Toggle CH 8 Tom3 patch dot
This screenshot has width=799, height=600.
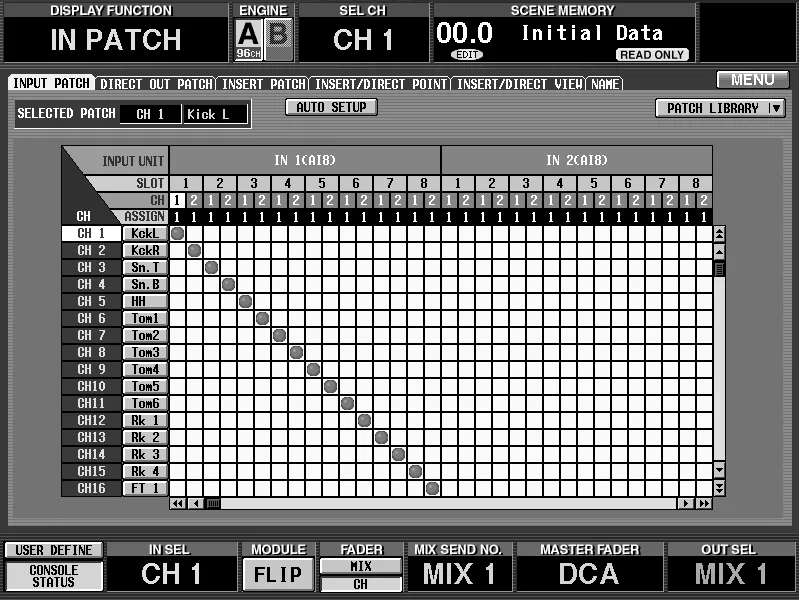[297, 352]
